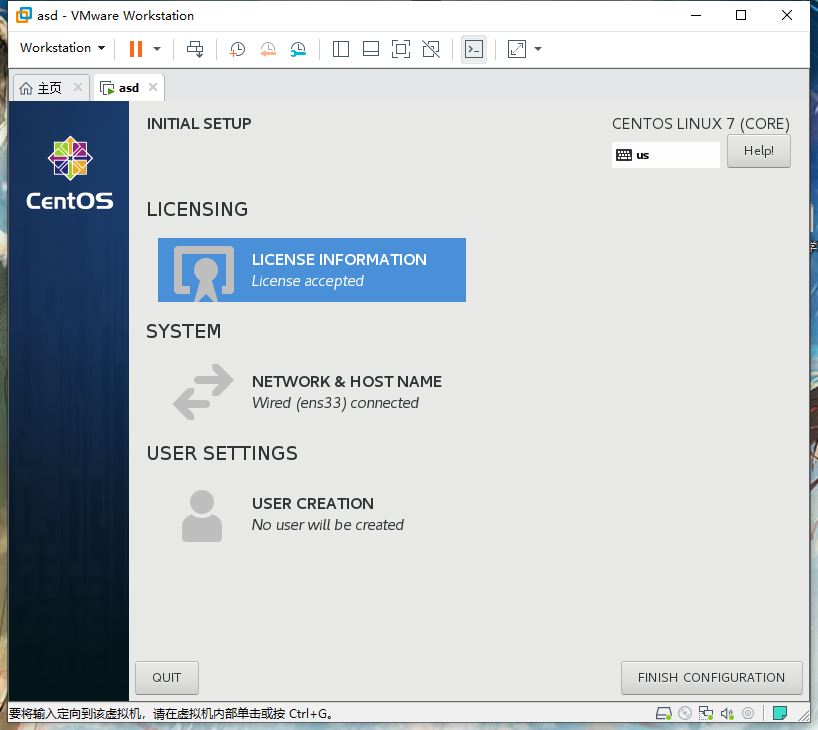Click the window resize grip corner
Image resolution: width=818 pixels, height=730 pixels.
[804, 716]
